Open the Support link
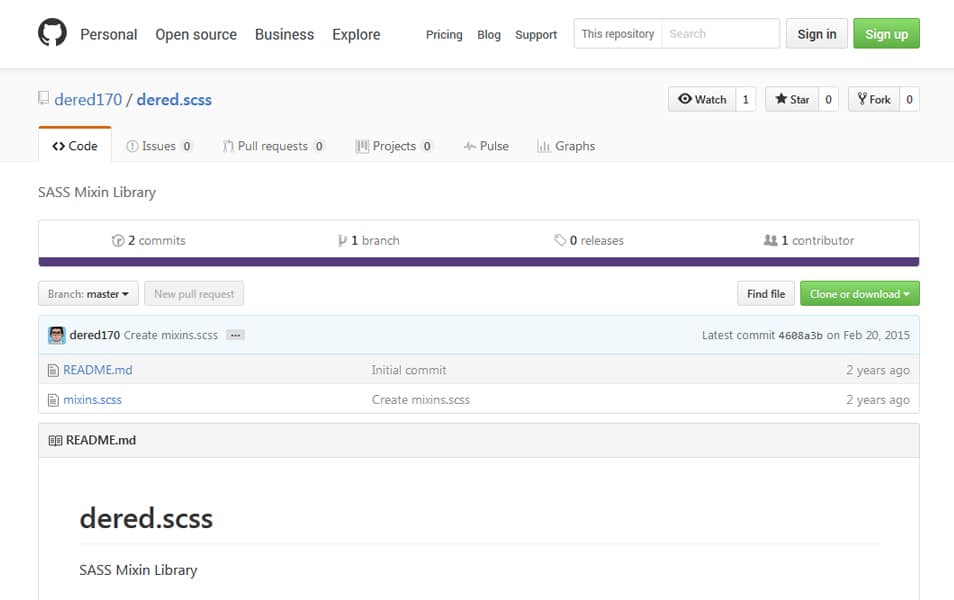This screenshot has height=600, width=954. tap(536, 35)
